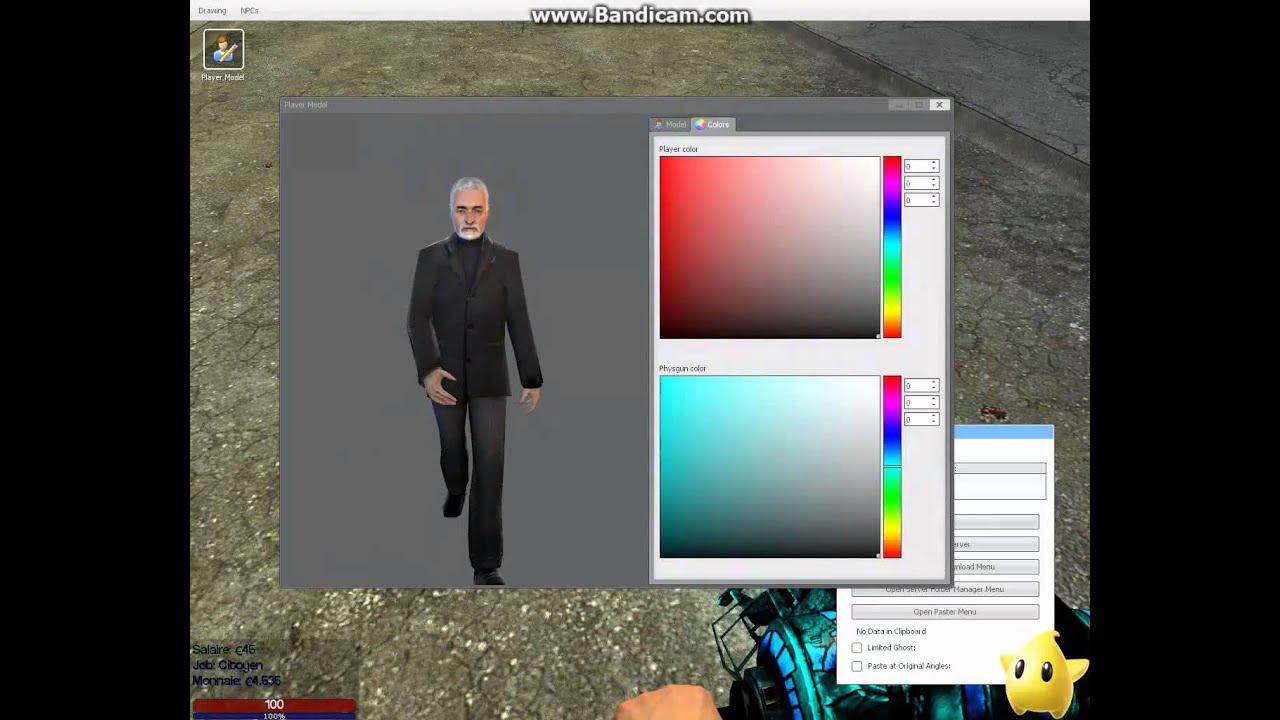The height and width of the screenshot is (720, 1280).
Task: Click the Player color label
Action: click(678, 149)
